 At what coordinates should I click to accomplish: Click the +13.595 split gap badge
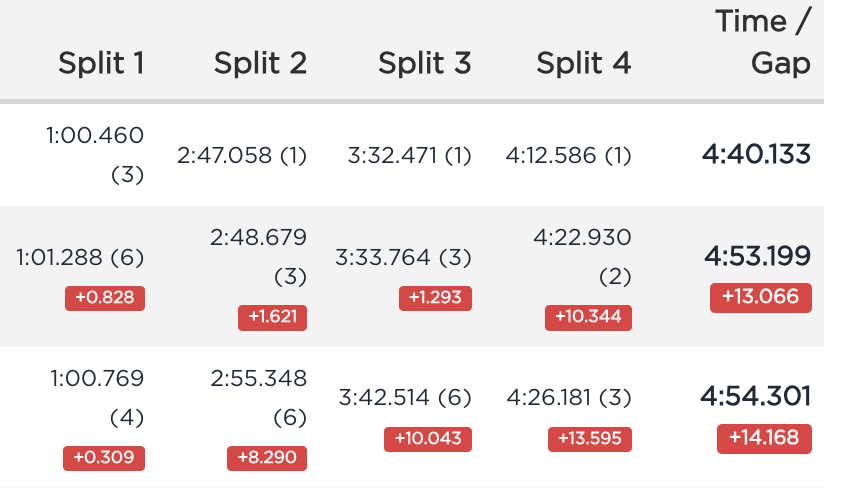click(590, 439)
